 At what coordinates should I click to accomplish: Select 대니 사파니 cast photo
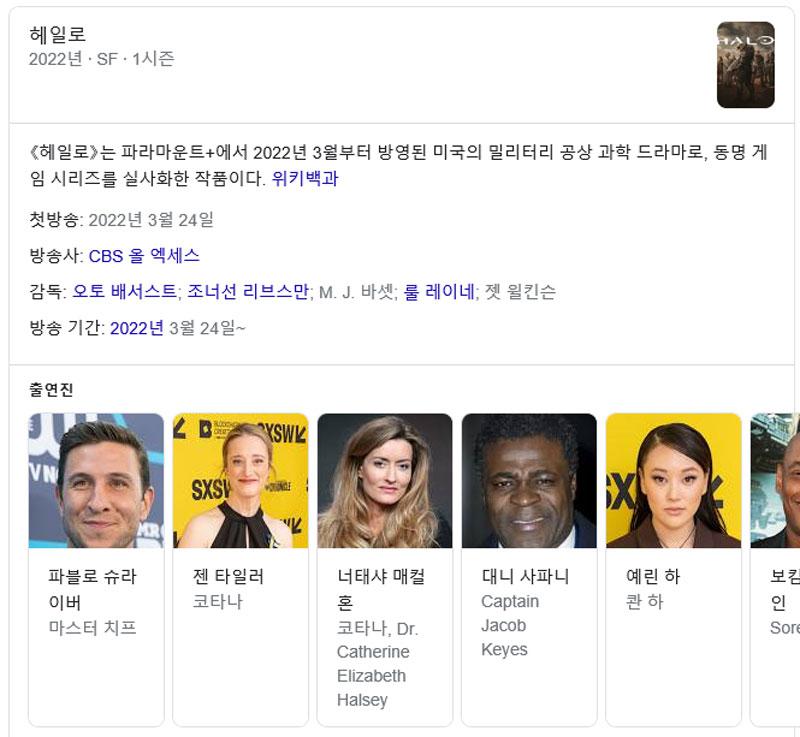529,480
